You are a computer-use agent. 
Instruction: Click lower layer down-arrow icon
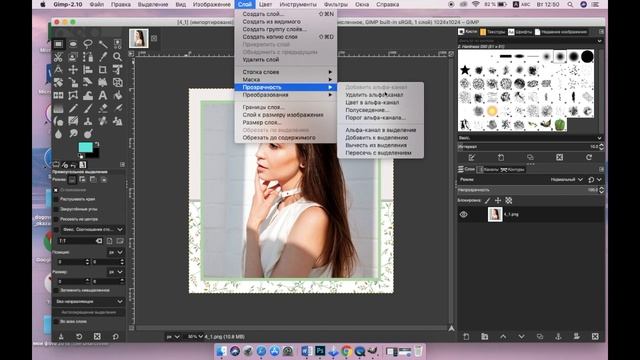point(521,337)
